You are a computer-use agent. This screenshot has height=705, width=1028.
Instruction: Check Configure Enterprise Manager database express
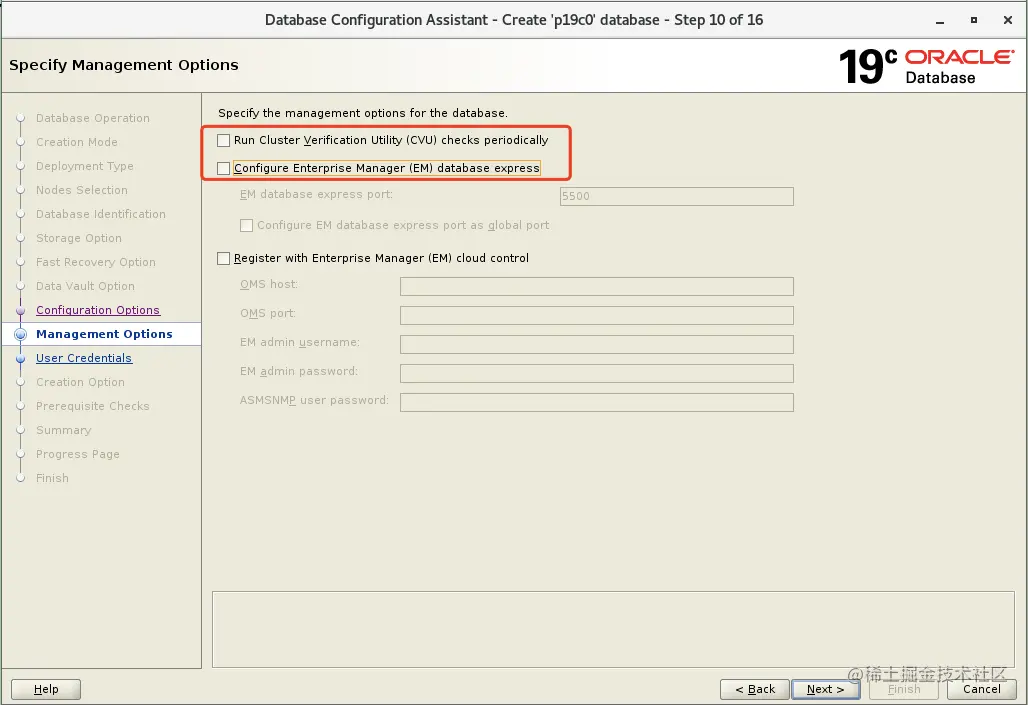[x=224, y=169]
